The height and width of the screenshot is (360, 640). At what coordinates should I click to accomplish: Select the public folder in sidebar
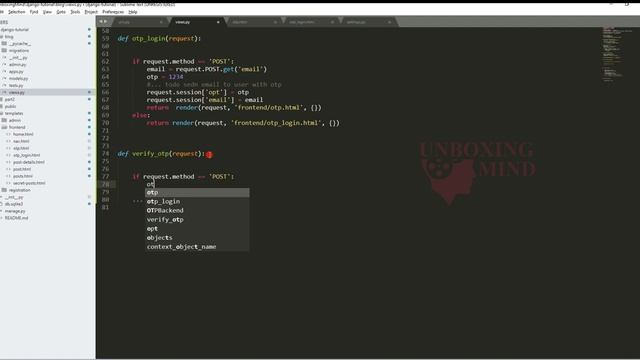pos(10,106)
